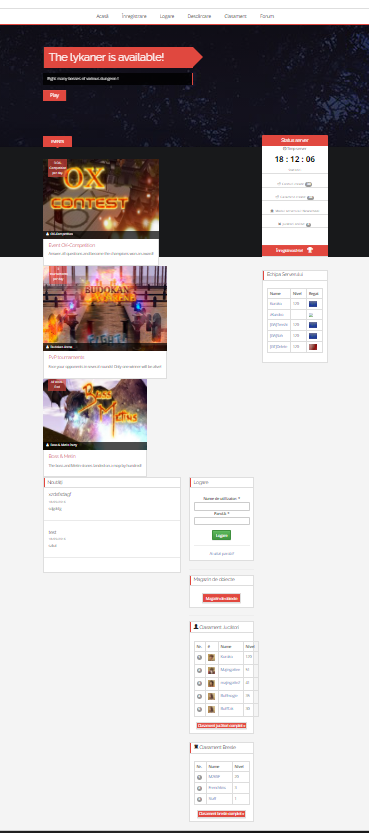Click the OX Contest event thumbnail
Screen dimensions: 369x833
click(101, 199)
